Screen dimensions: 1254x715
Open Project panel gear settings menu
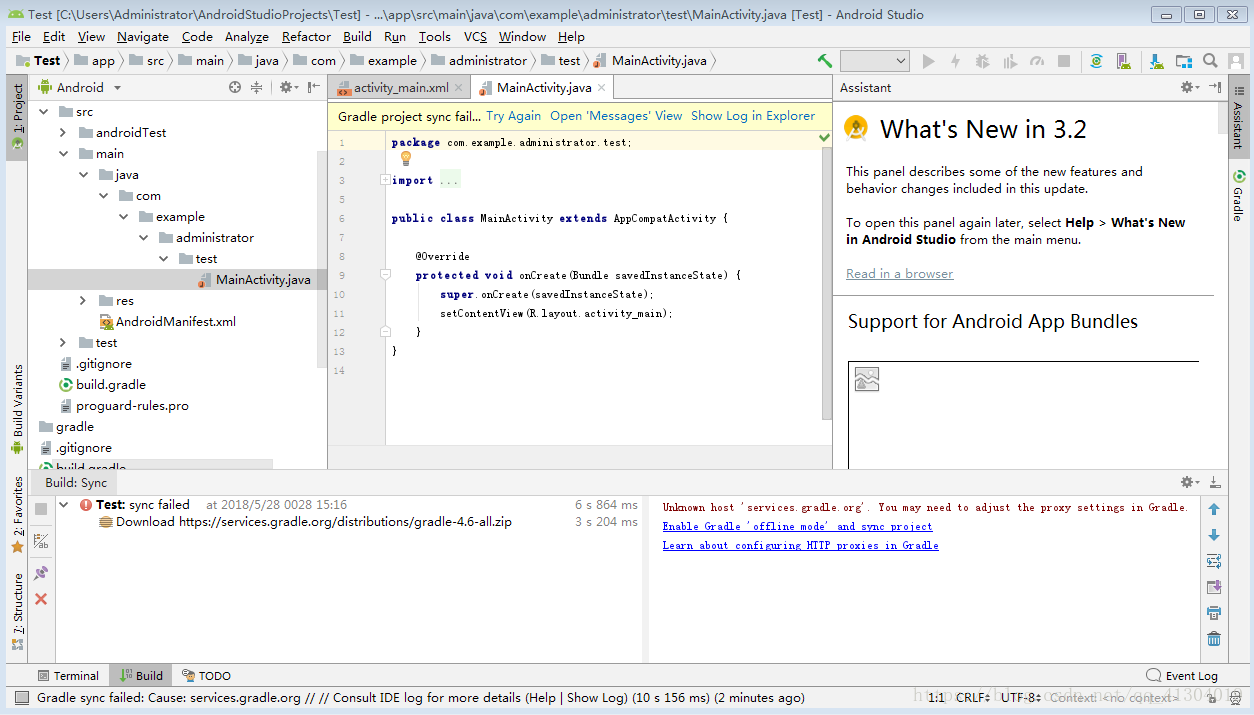(287, 87)
